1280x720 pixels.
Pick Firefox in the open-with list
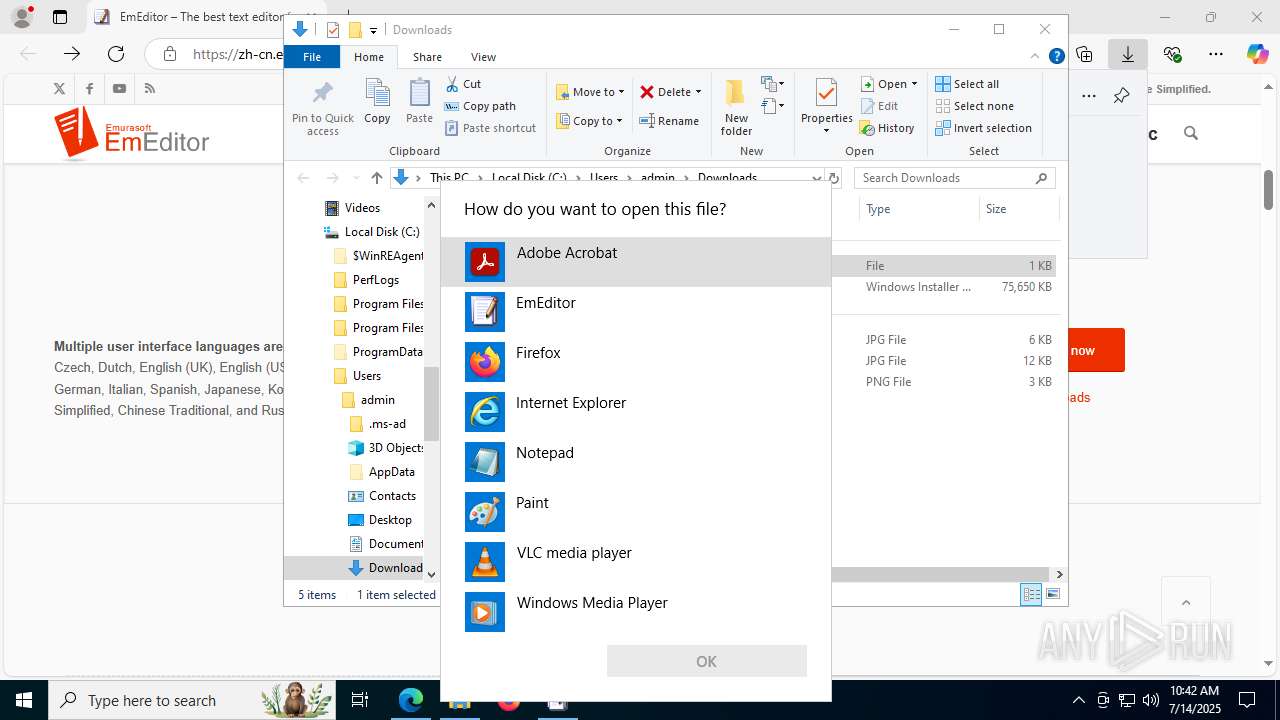(635, 362)
